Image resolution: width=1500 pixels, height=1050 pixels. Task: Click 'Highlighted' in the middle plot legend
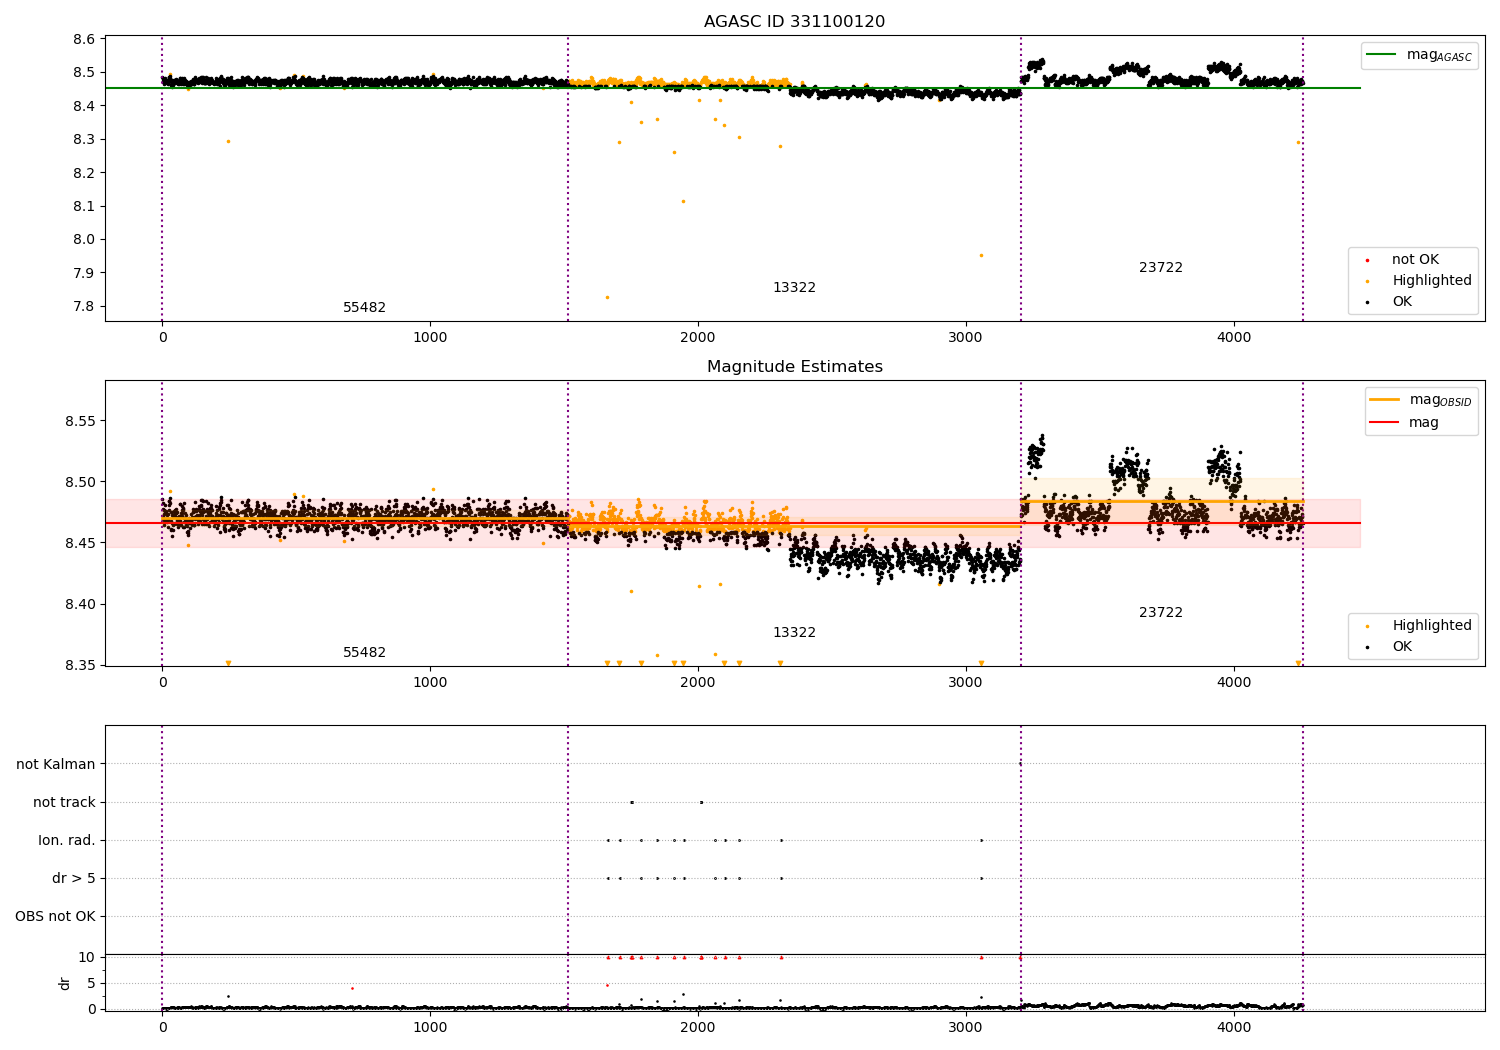point(1420,626)
